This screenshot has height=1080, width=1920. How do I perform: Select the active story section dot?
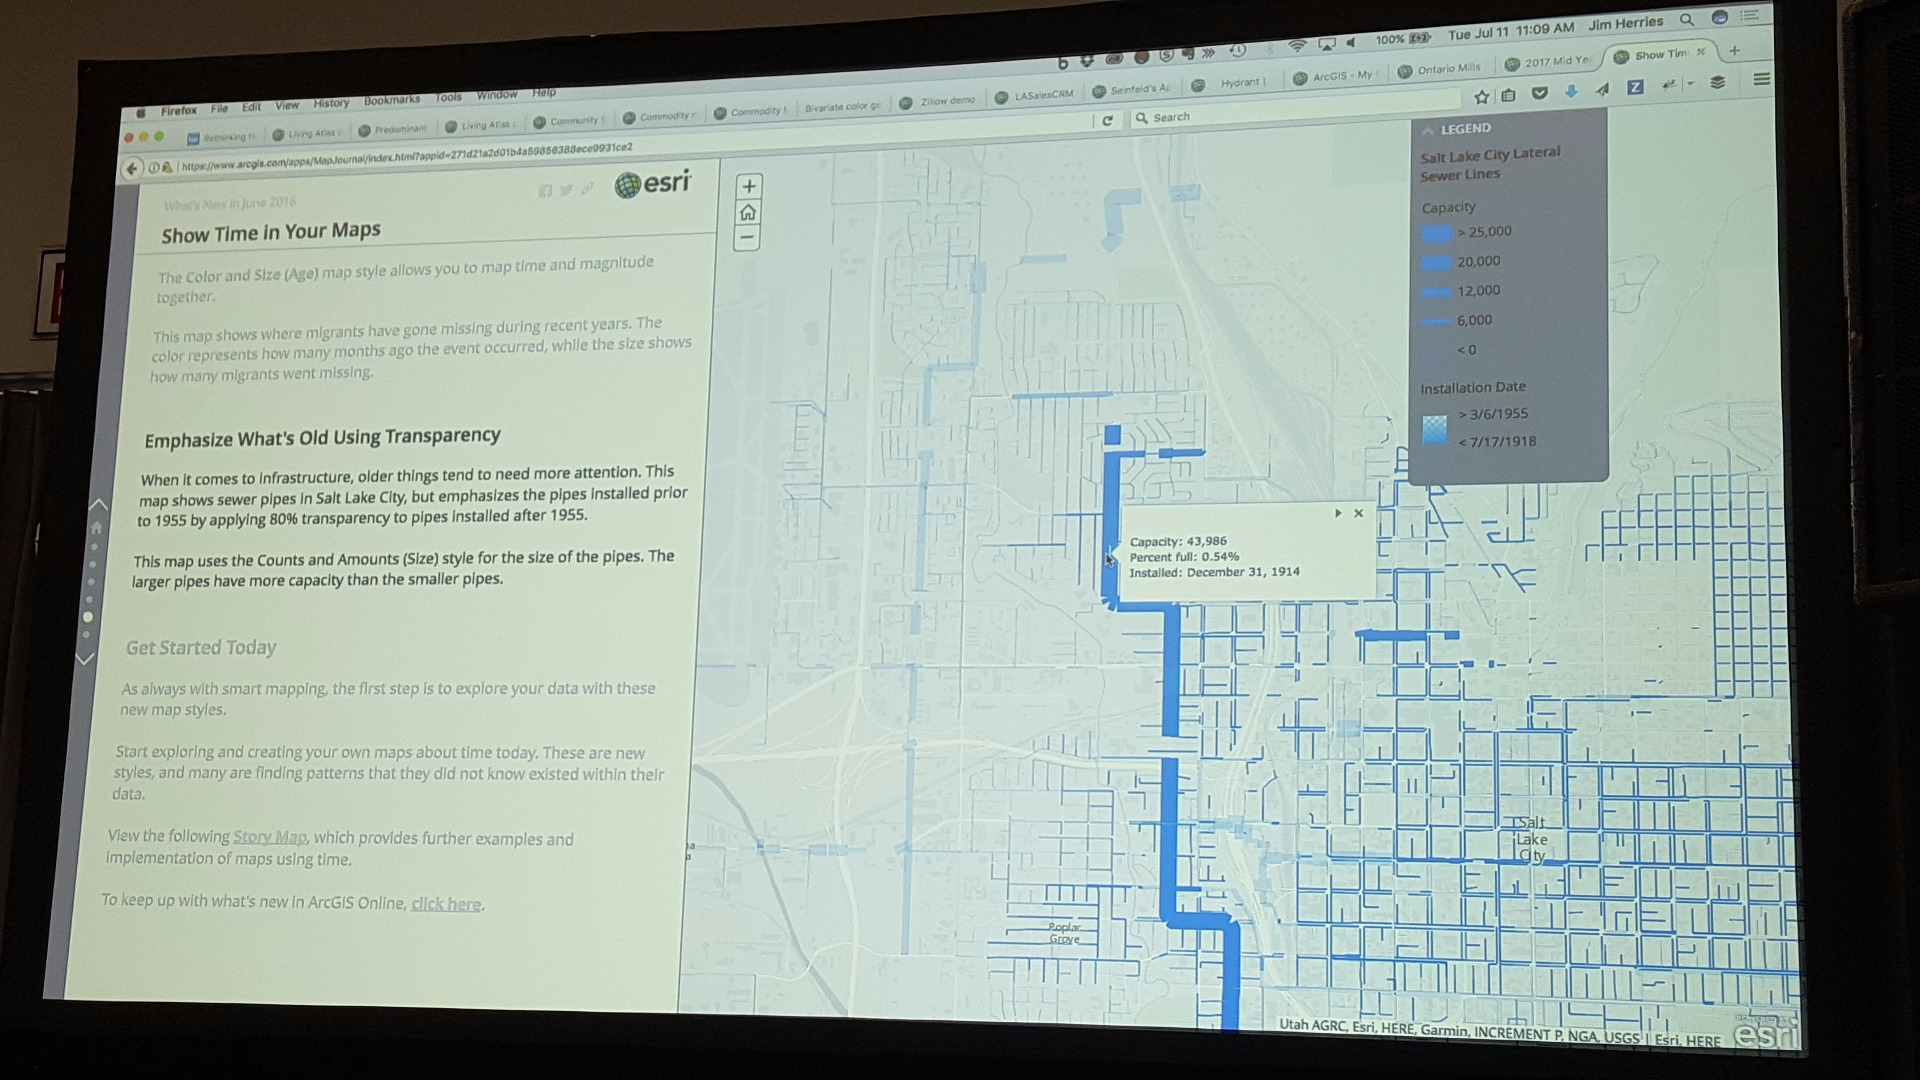click(88, 617)
